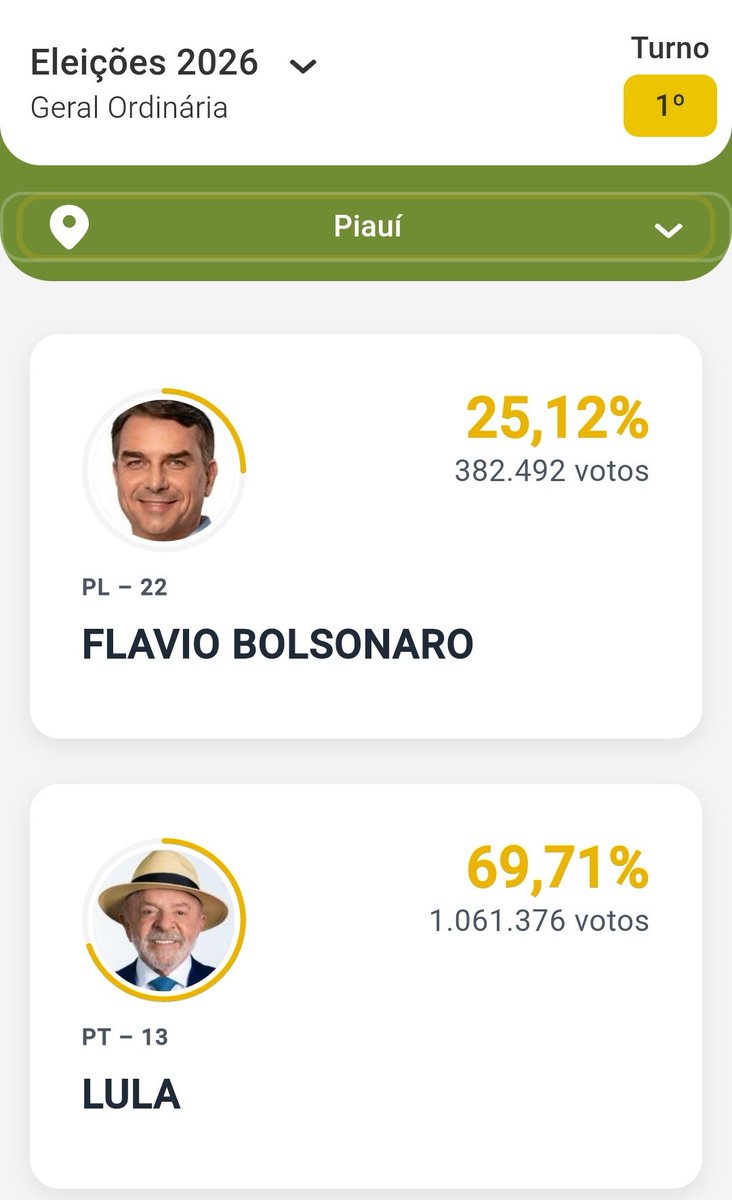The height and width of the screenshot is (1200, 732).
Task: Open the Flavio Bolsonaro result card
Action: 366,536
